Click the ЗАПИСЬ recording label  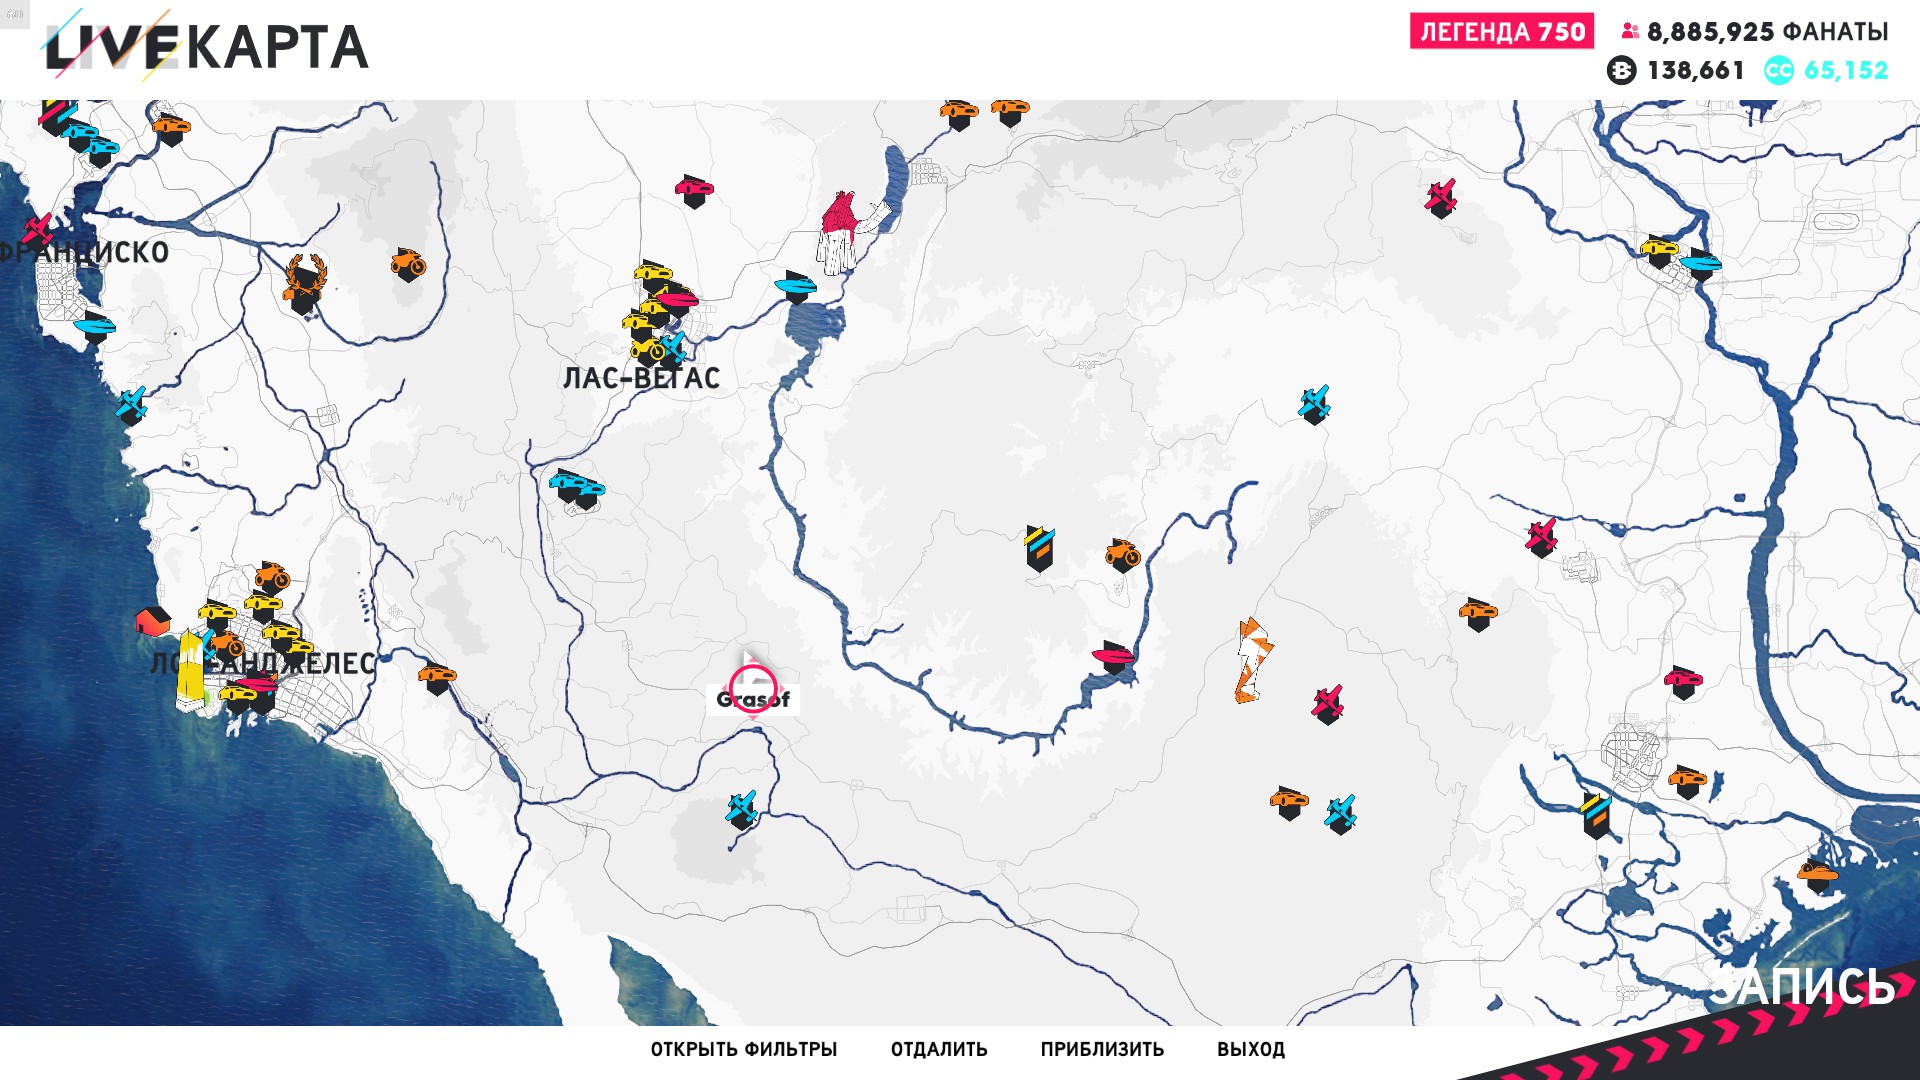point(1801,986)
